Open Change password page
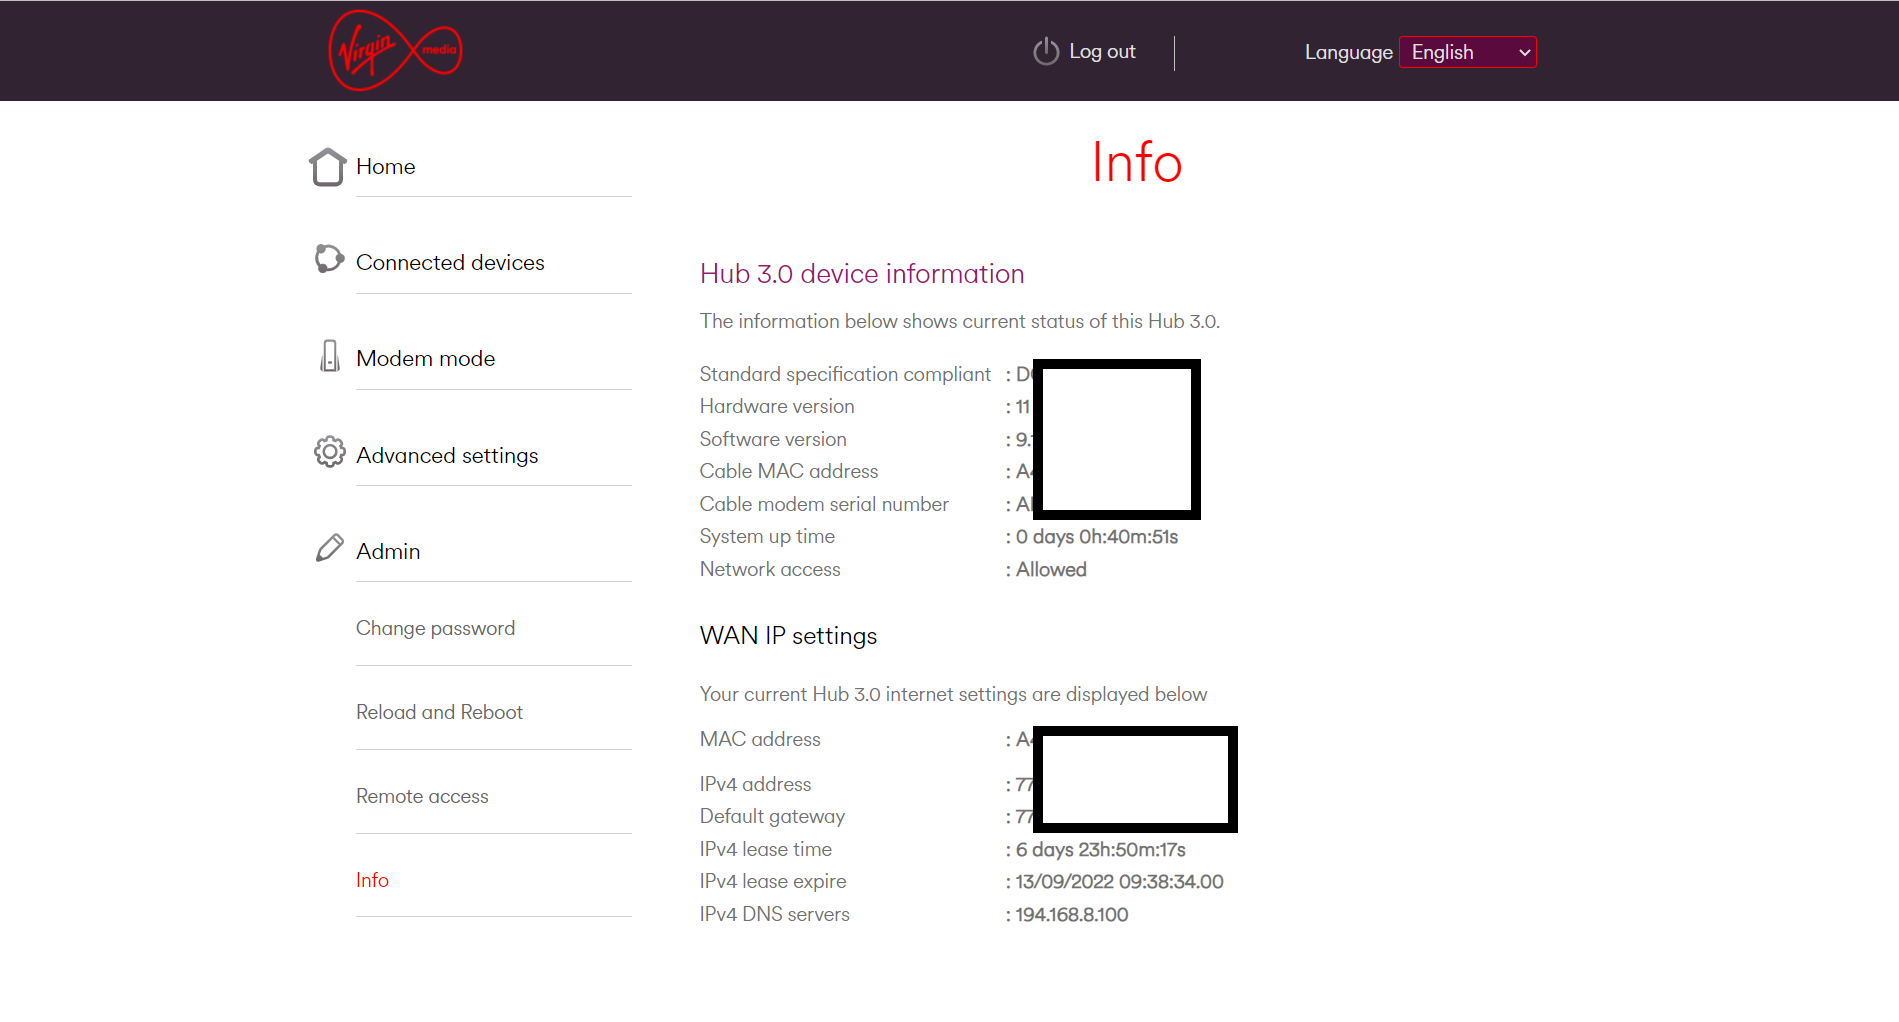The height and width of the screenshot is (1022, 1899). point(435,629)
